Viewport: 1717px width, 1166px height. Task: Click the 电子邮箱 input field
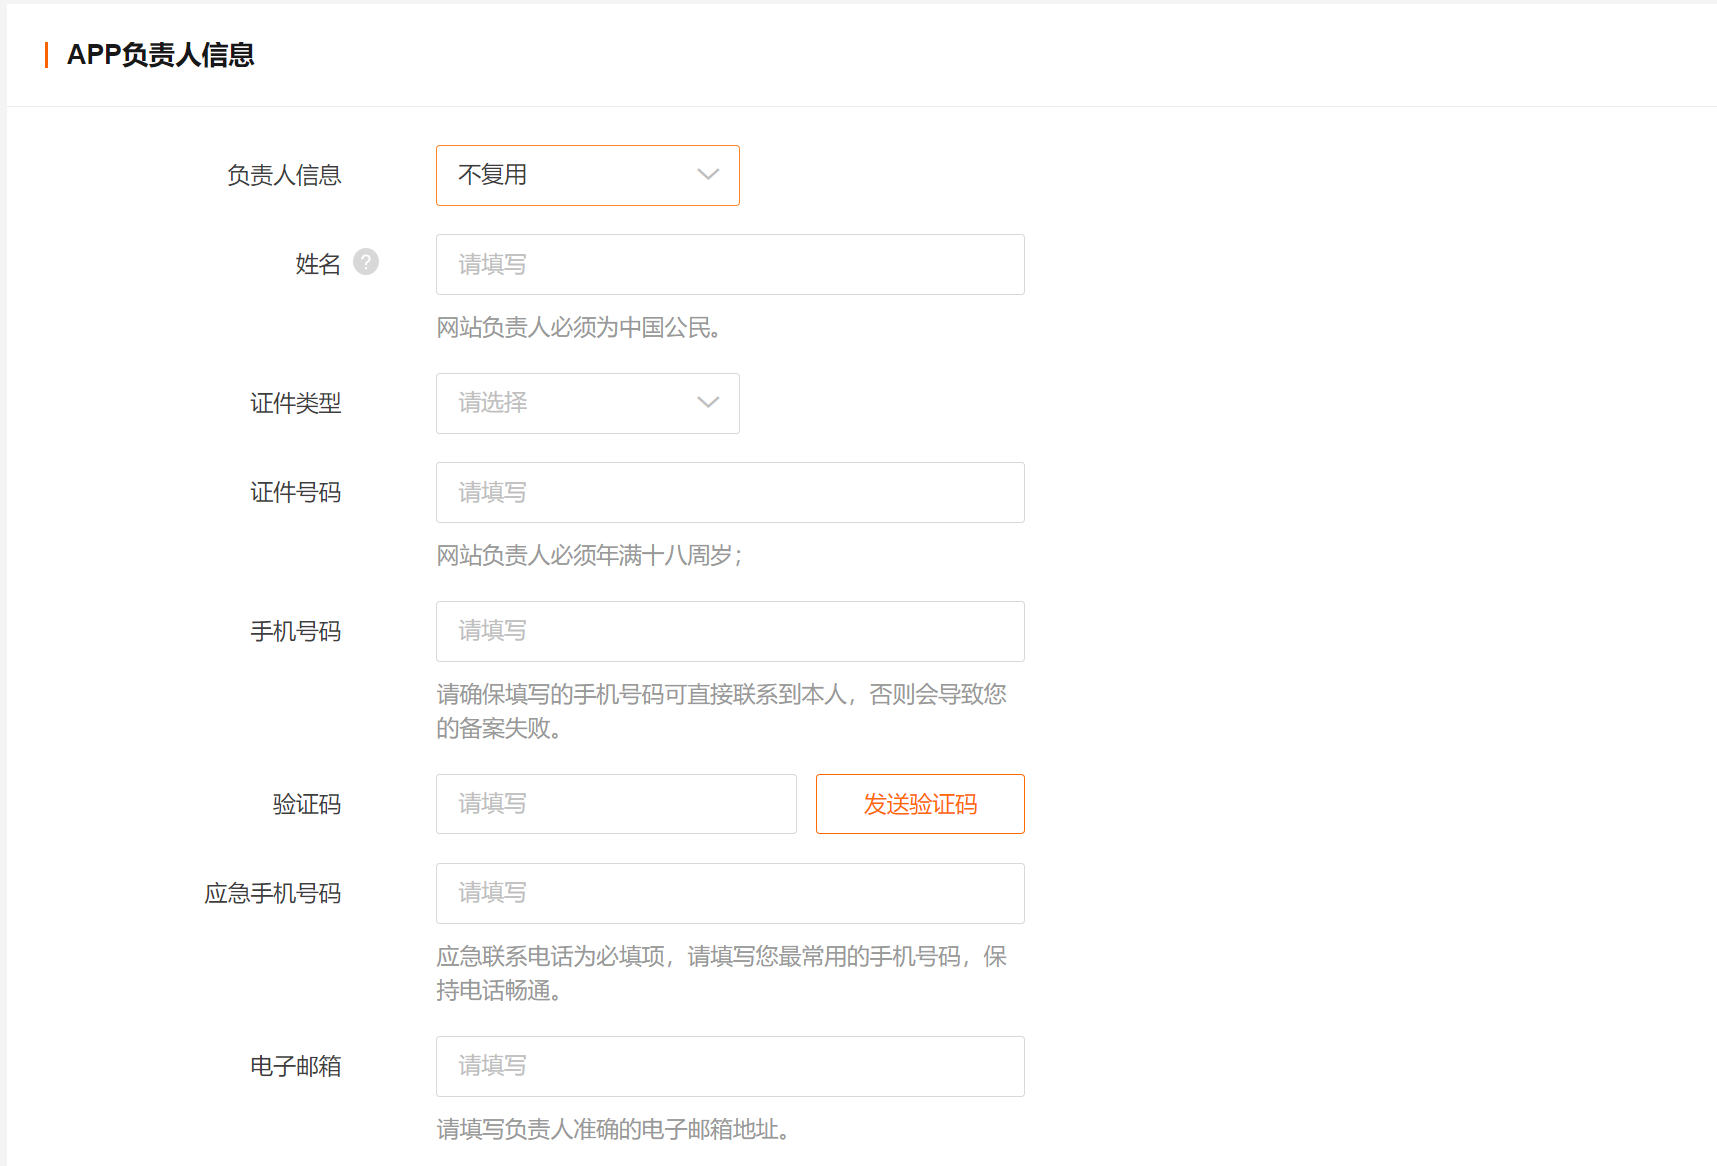(730, 1066)
